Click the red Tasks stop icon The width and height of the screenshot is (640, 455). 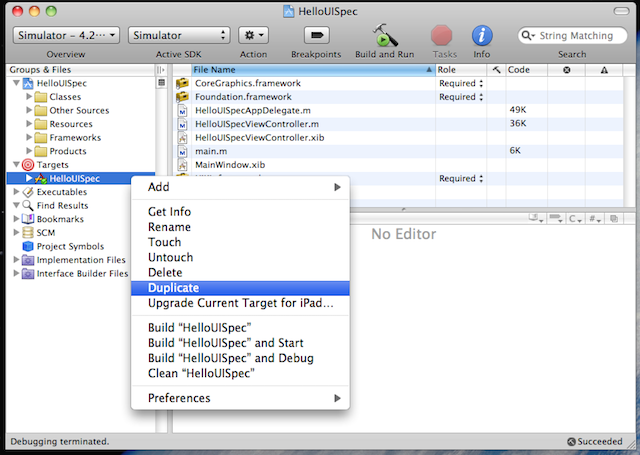[x=442, y=36]
